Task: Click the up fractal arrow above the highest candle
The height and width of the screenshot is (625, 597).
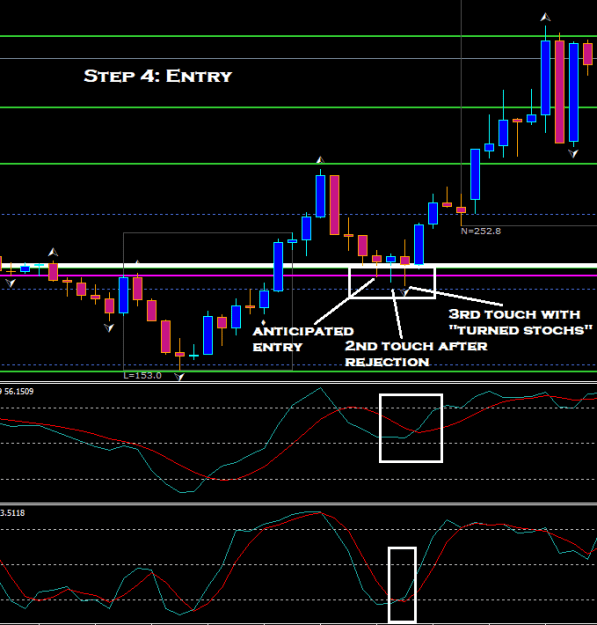Action: pos(545,17)
